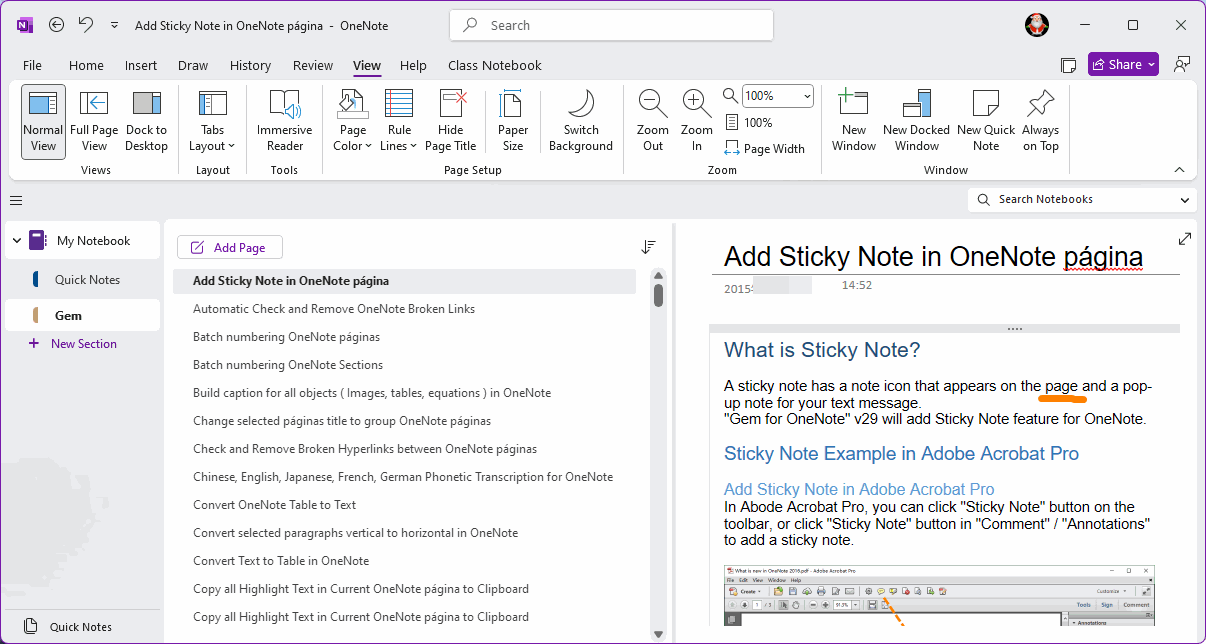This screenshot has height=644, width=1206.
Task: Select Normal View
Action: click(x=43, y=122)
